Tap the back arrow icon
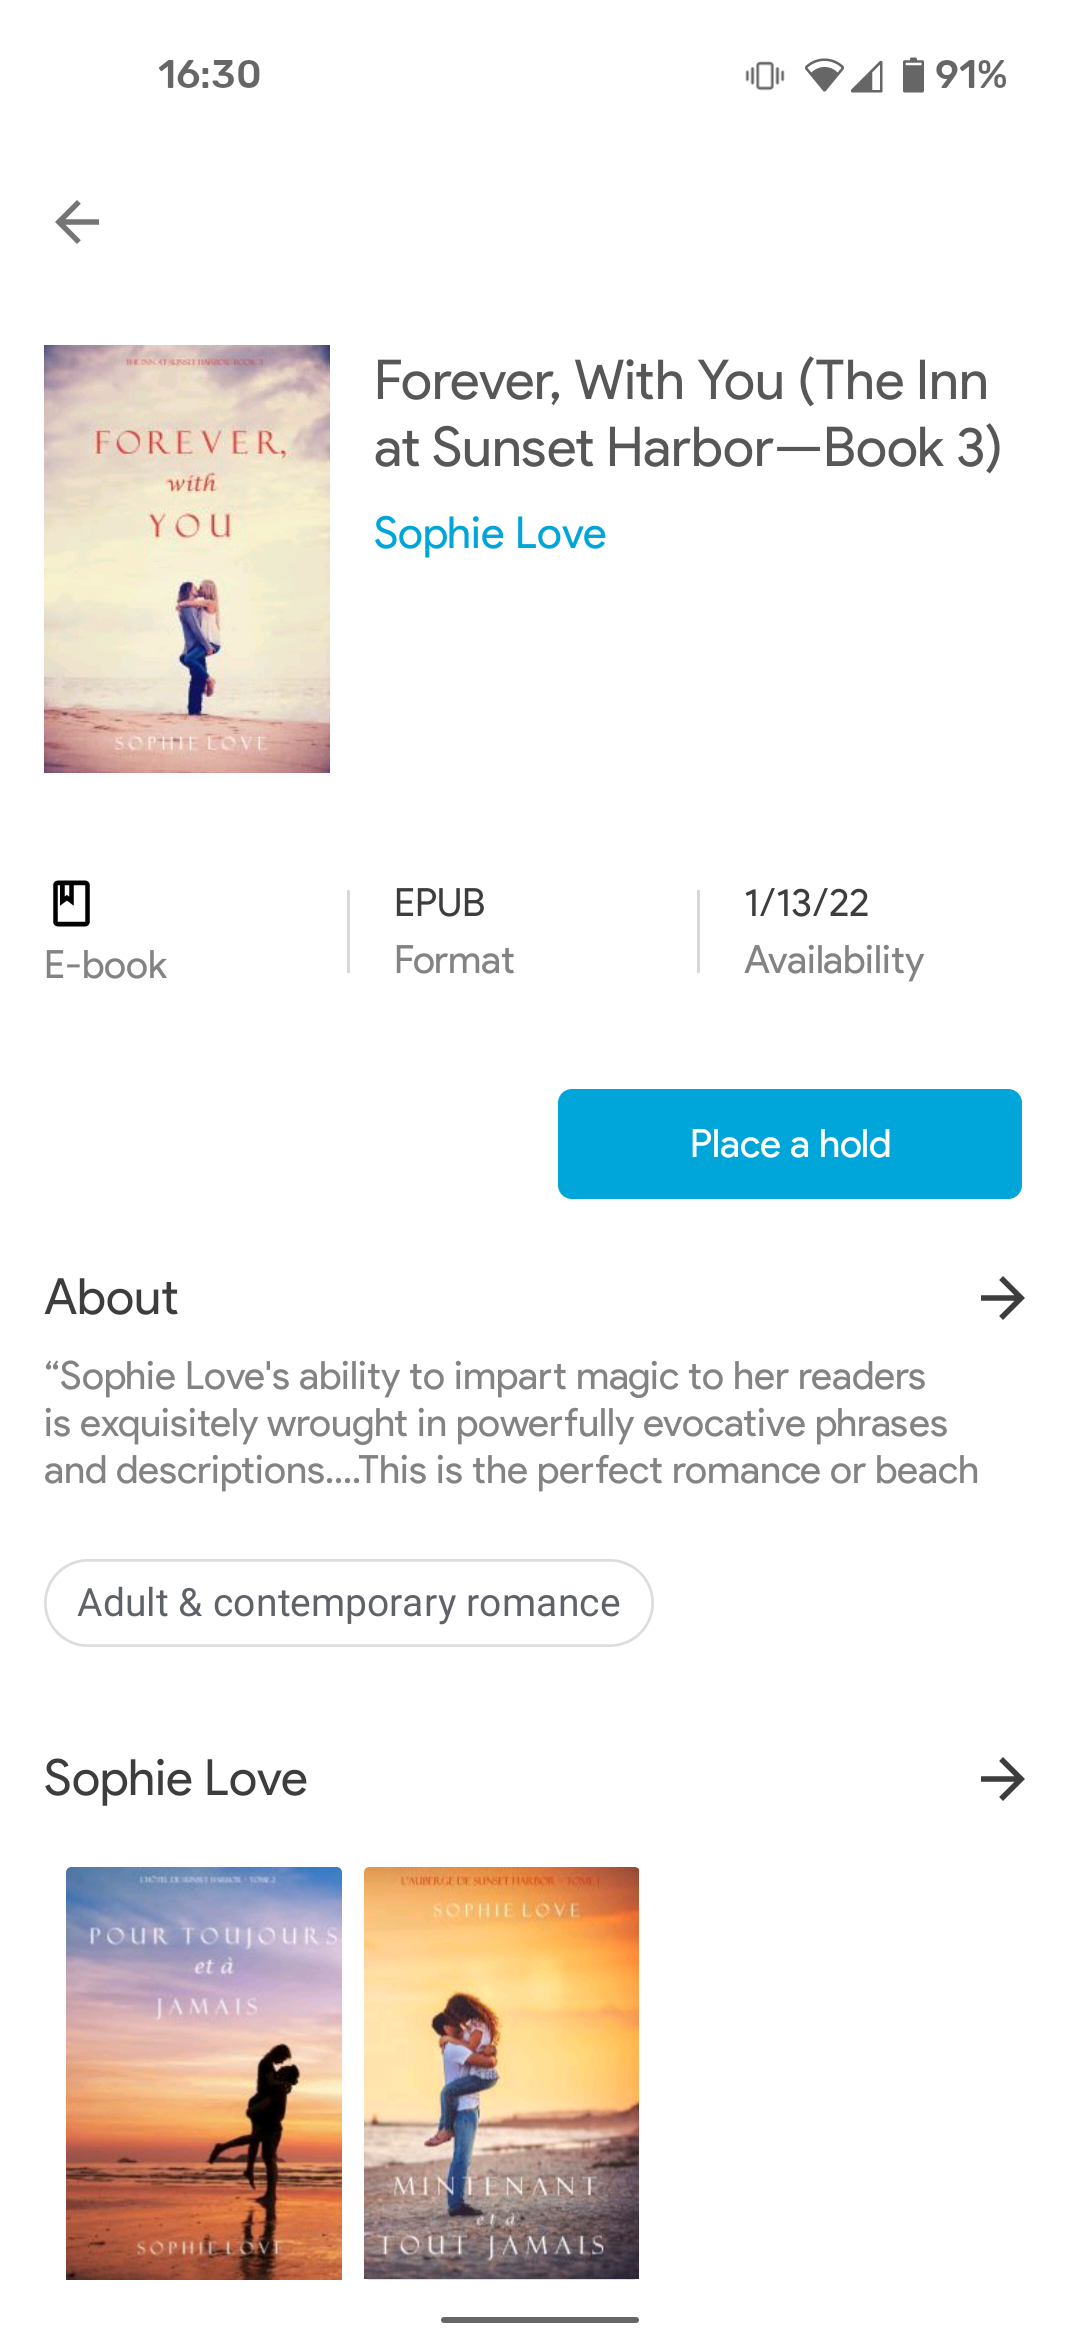 pyautogui.click(x=77, y=222)
